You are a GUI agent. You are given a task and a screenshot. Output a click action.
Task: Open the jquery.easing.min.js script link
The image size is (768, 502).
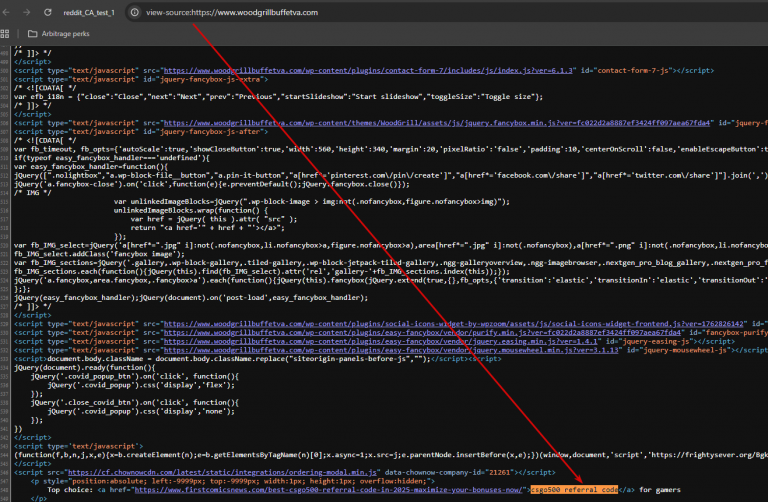point(381,341)
